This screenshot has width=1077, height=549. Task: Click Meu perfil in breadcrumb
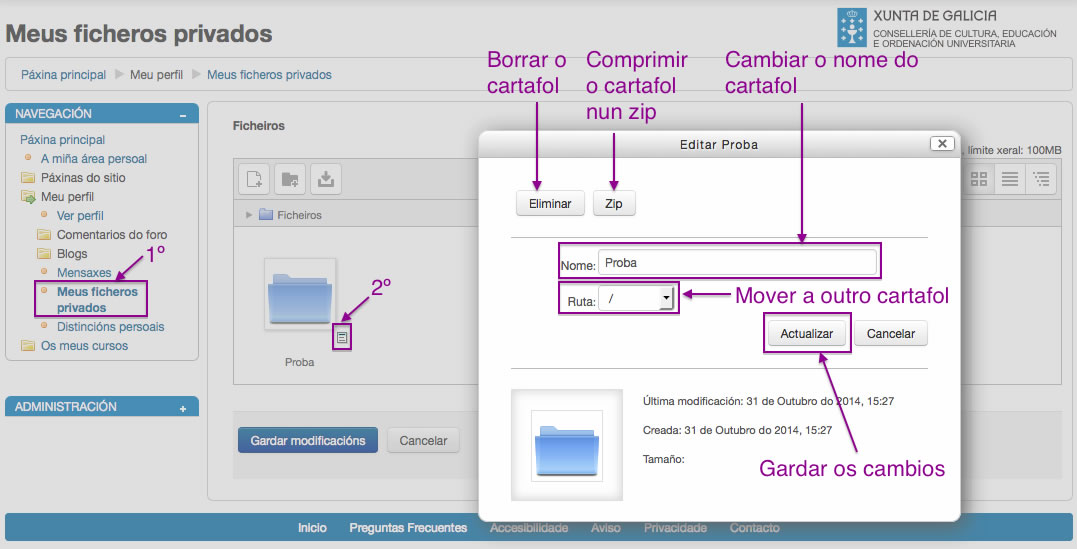[x=157, y=75]
